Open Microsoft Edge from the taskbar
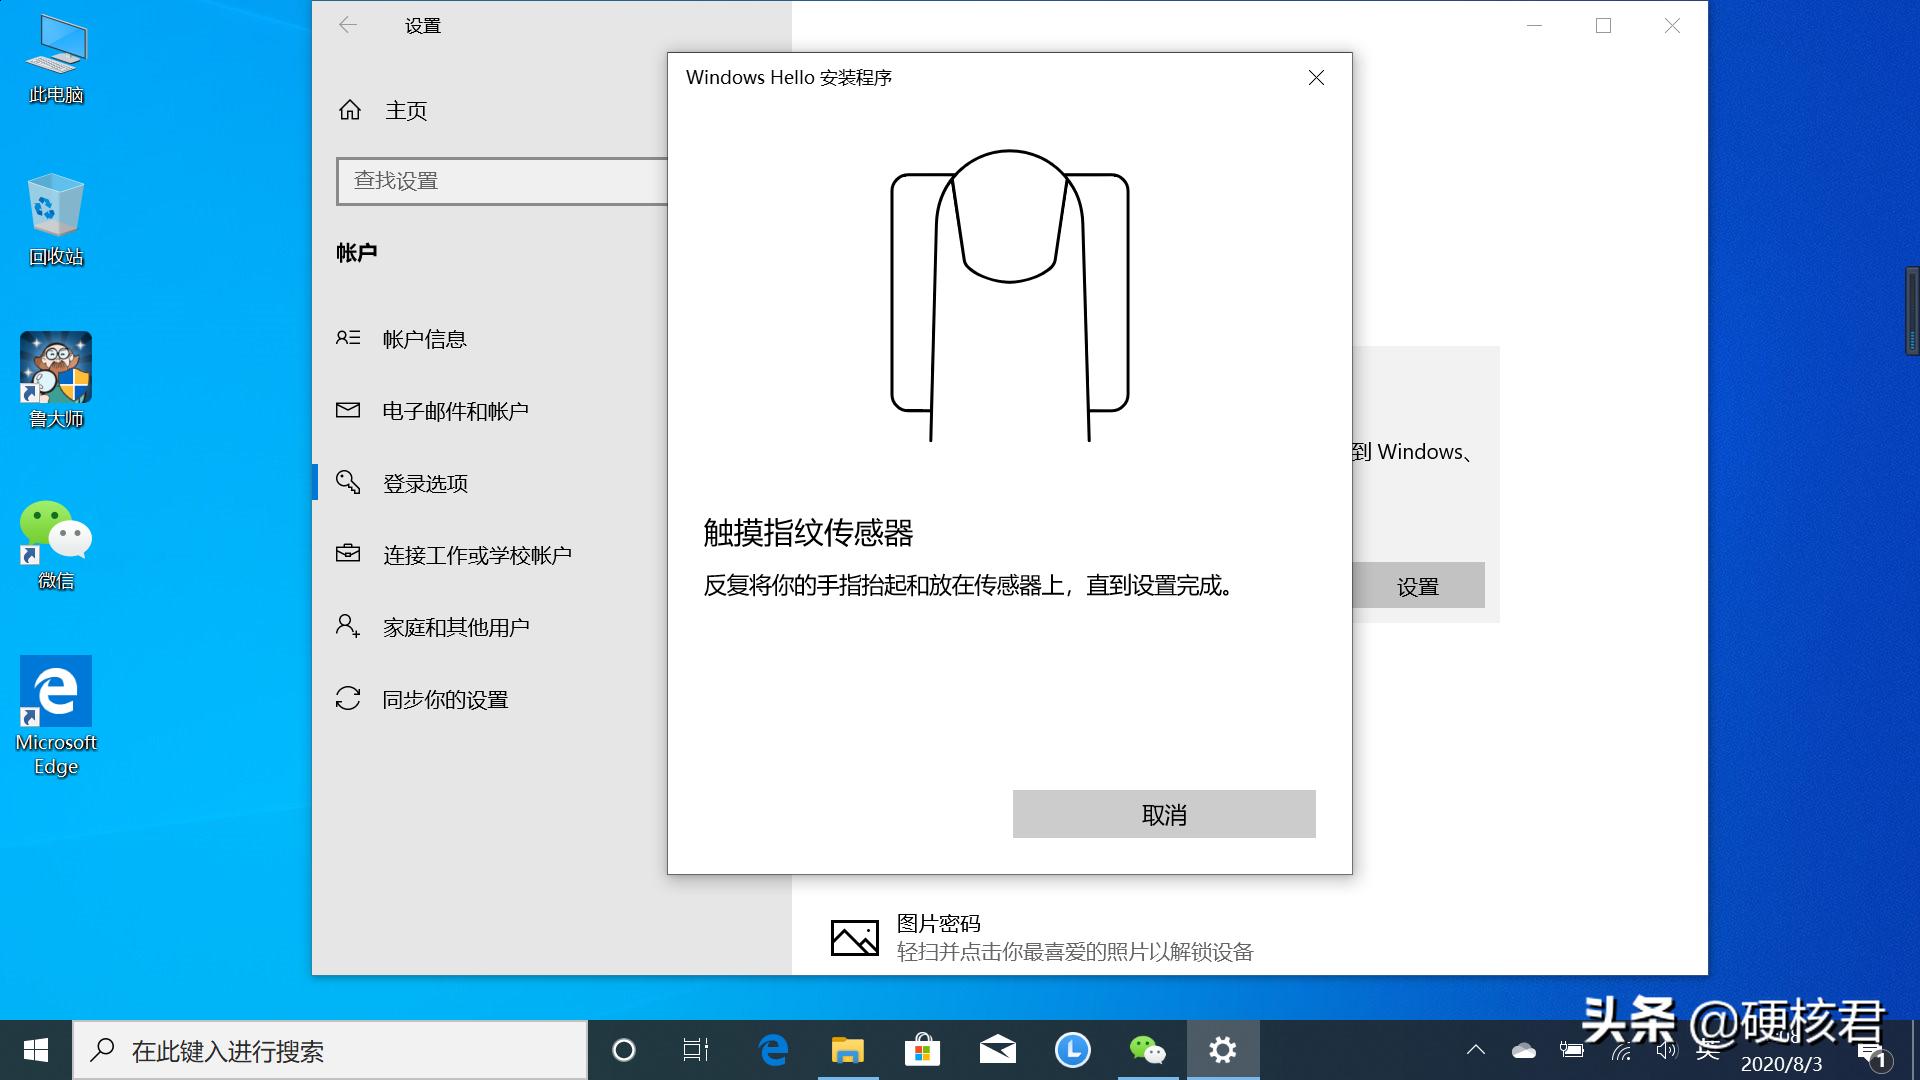Viewport: 1920px width, 1080px height. 771,1050
